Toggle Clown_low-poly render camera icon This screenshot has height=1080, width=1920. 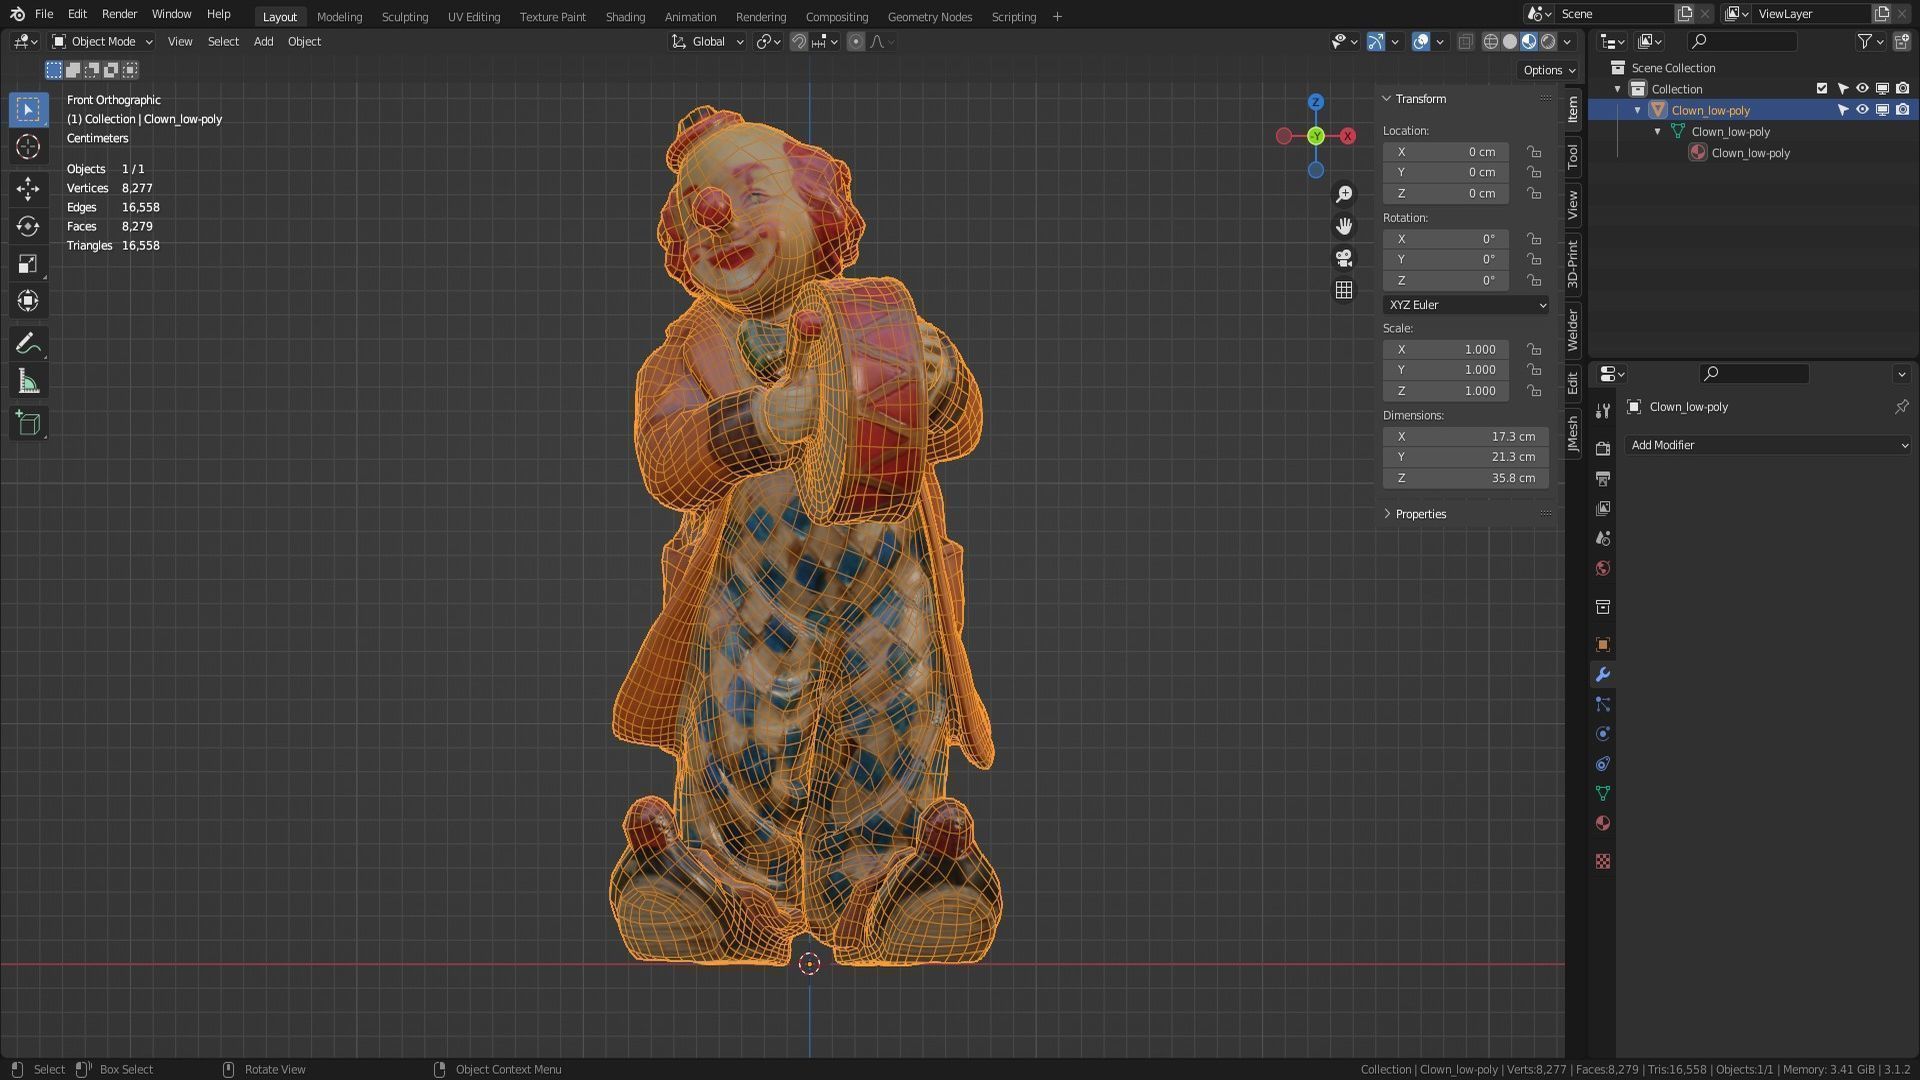tap(1902, 110)
